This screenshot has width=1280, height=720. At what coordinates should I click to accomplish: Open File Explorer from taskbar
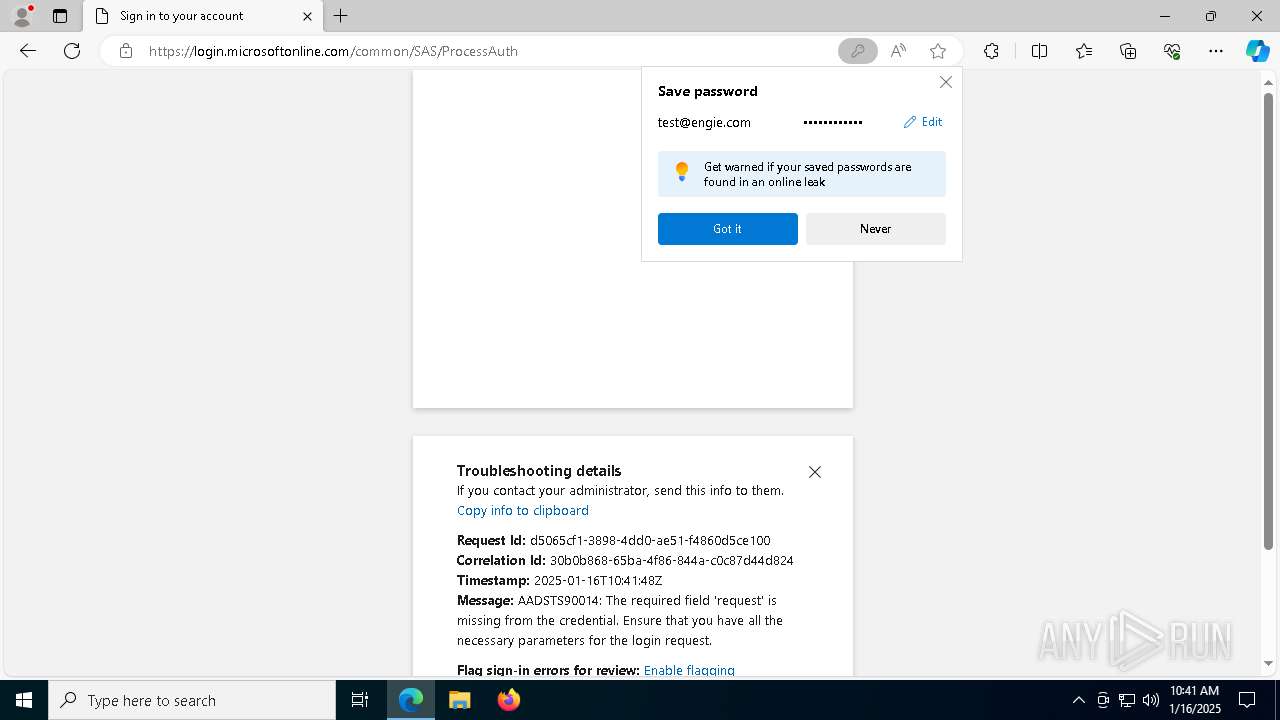tap(459, 700)
